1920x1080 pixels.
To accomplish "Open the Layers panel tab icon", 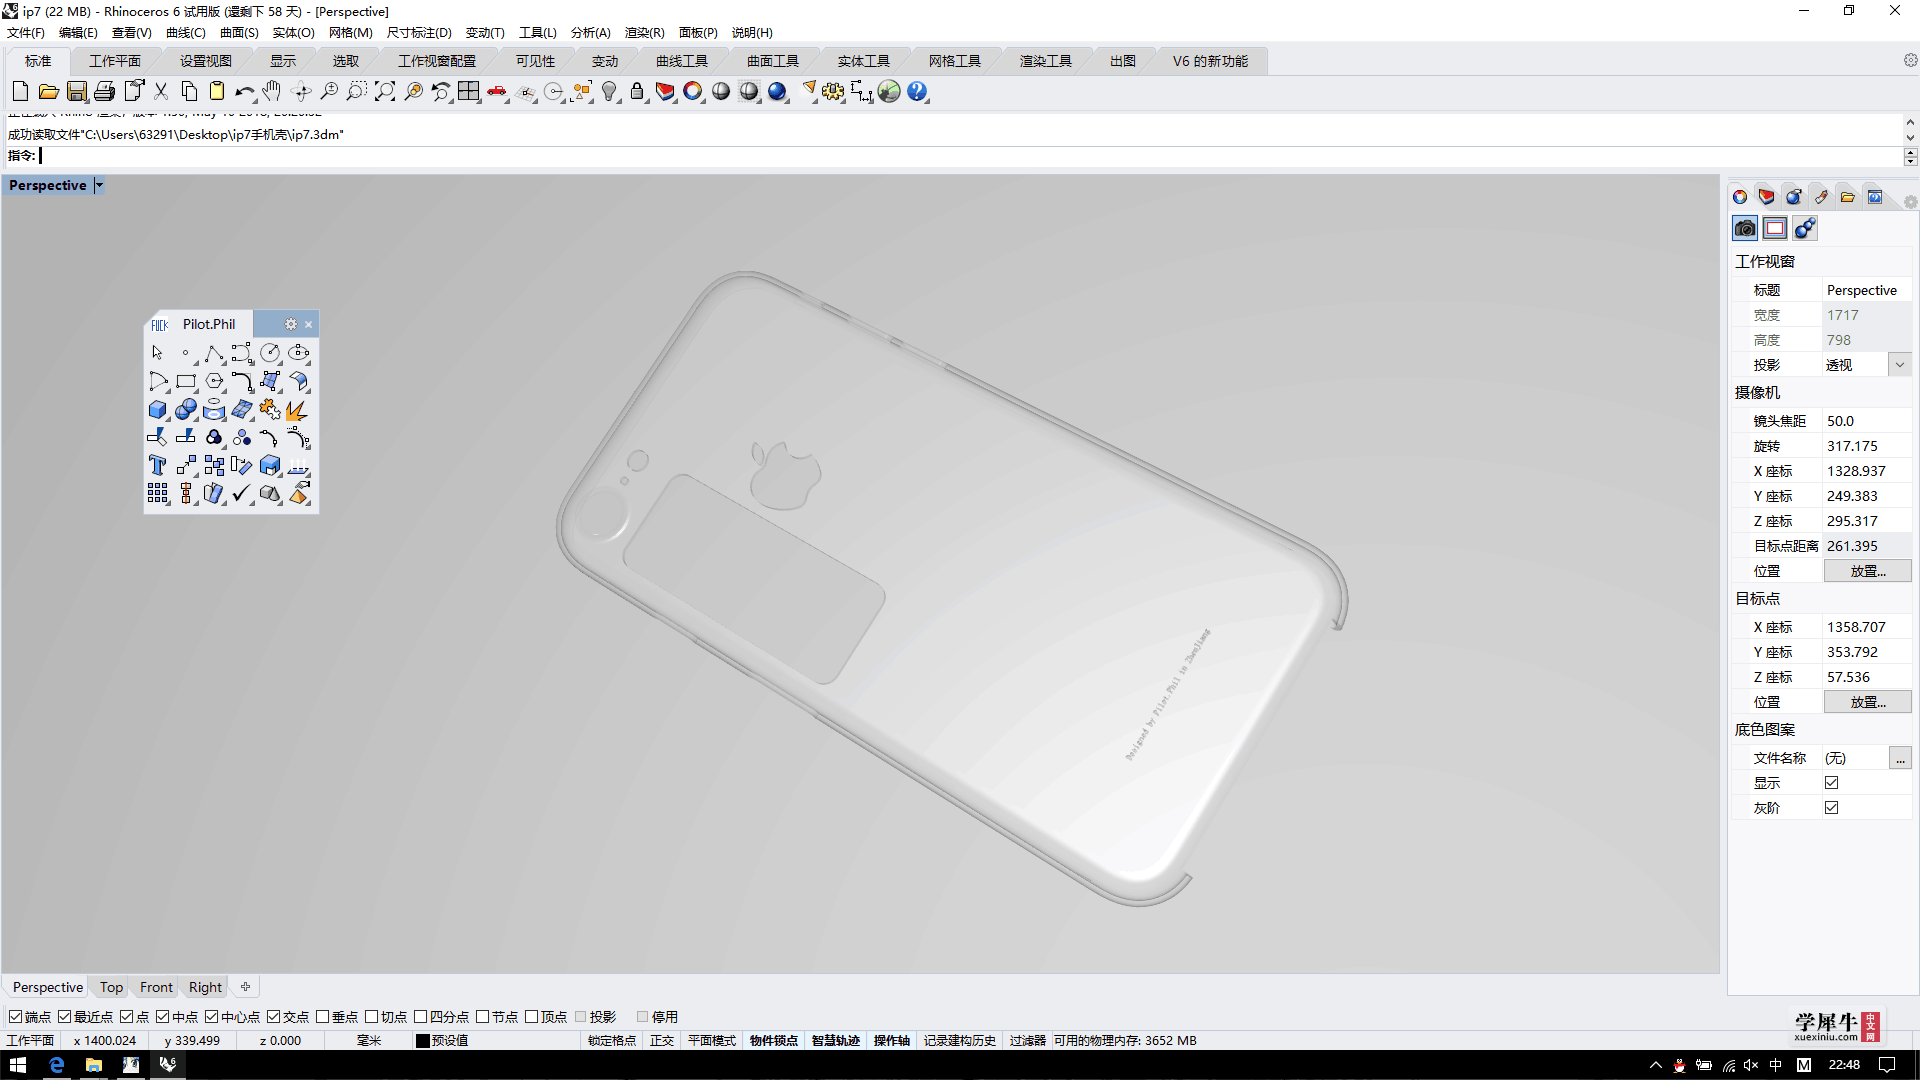I will pyautogui.click(x=1767, y=197).
